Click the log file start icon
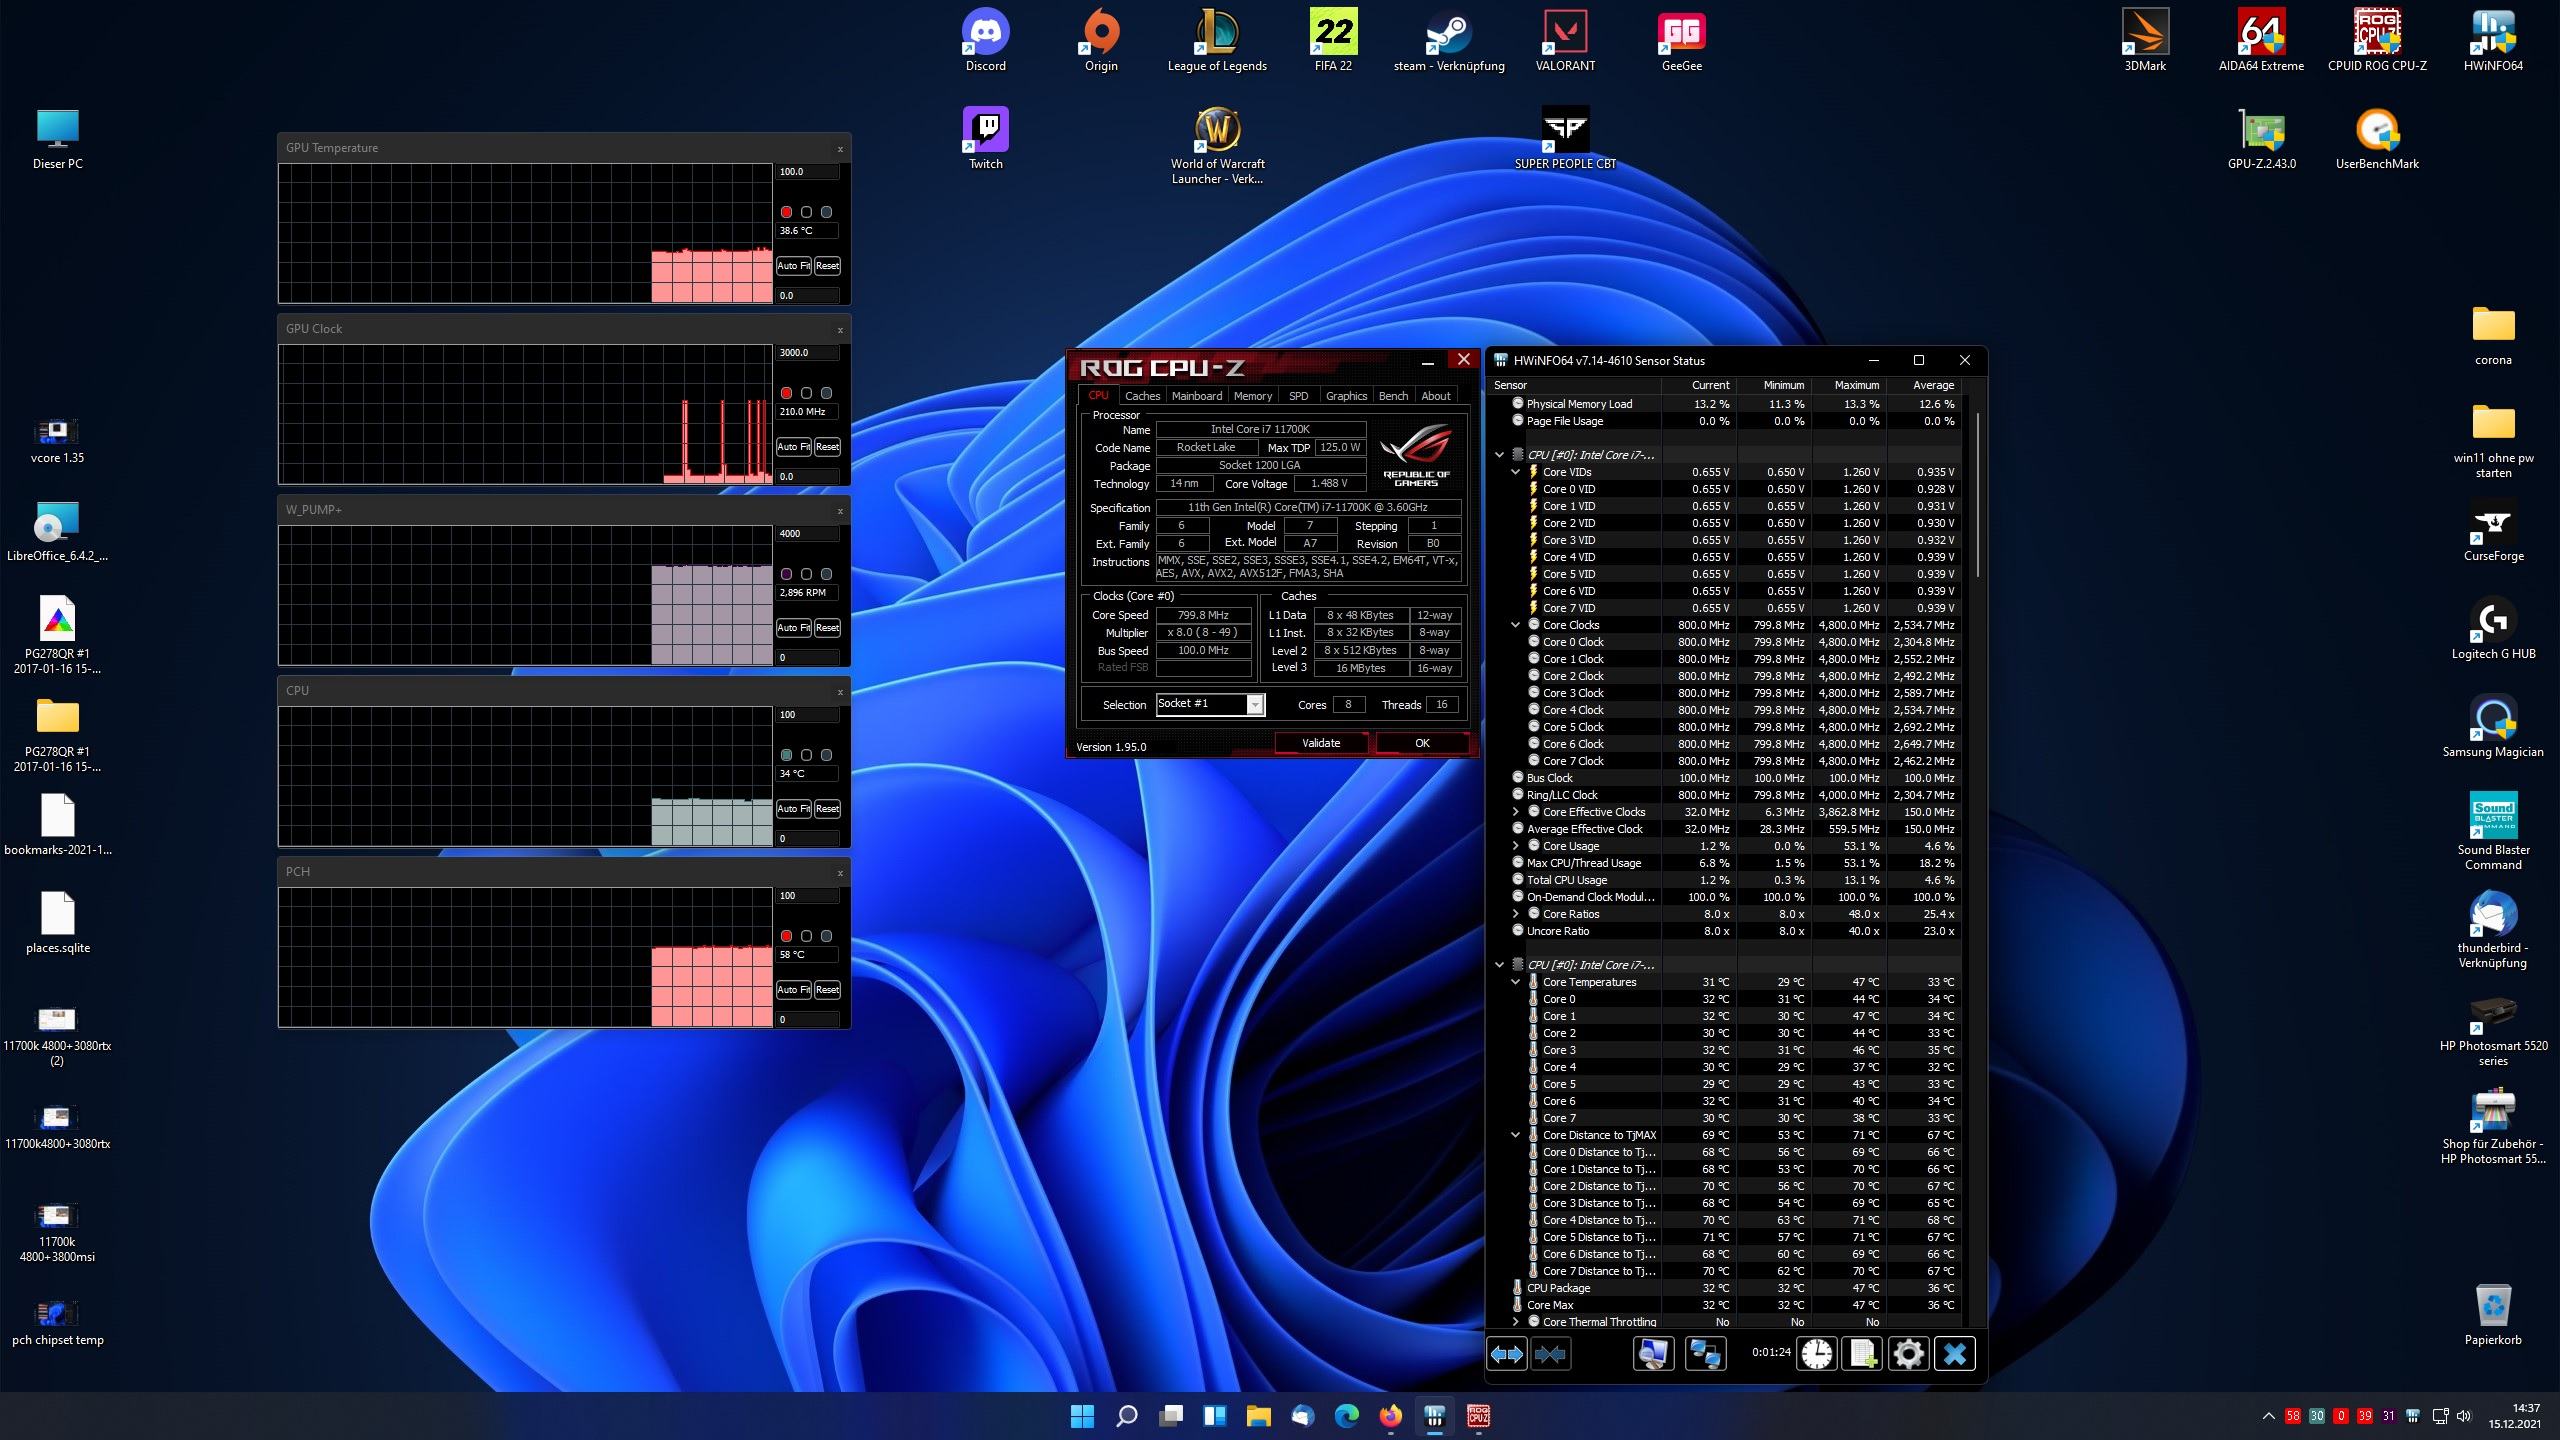This screenshot has width=2560, height=1440. [1862, 1354]
